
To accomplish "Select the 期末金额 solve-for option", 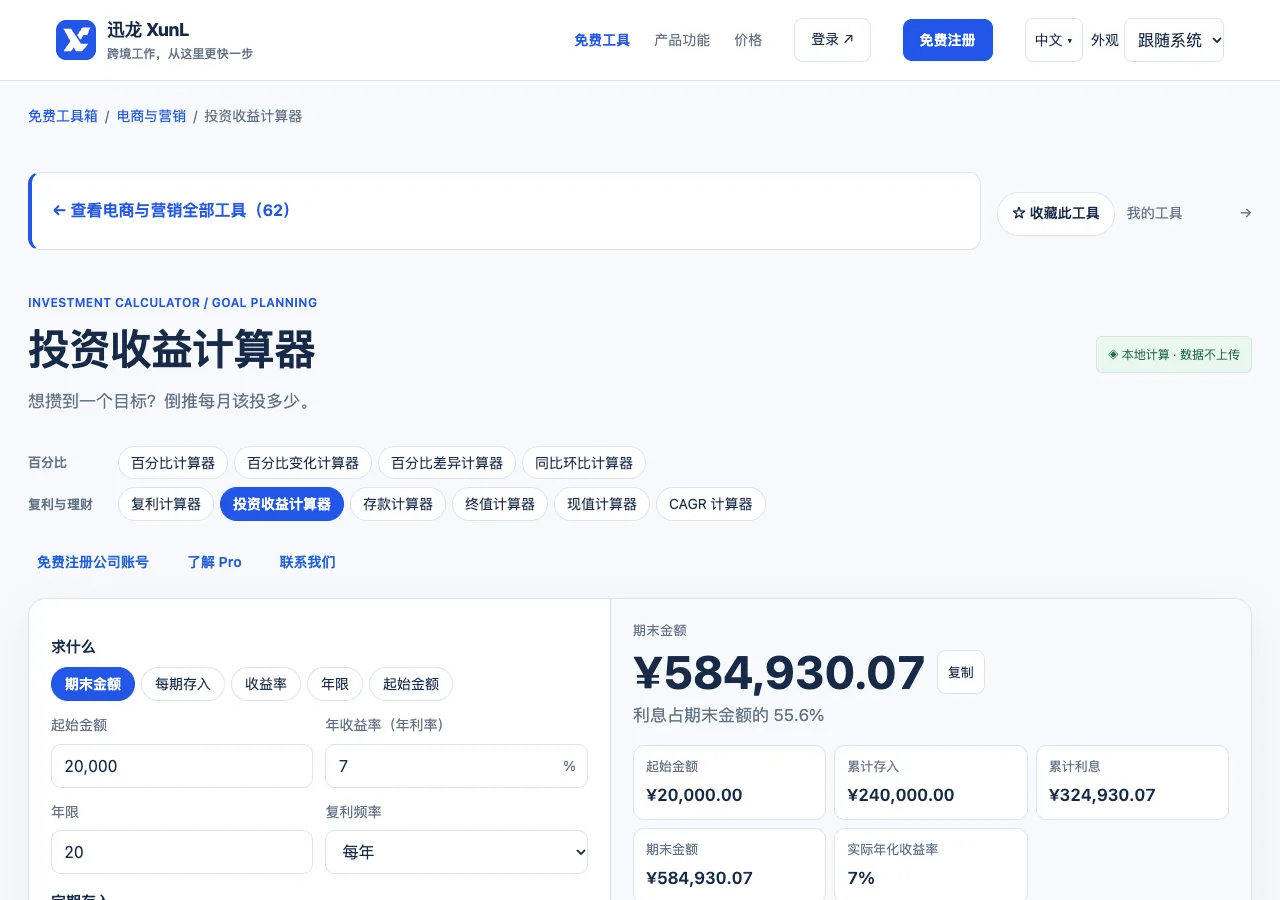I will 93,684.
